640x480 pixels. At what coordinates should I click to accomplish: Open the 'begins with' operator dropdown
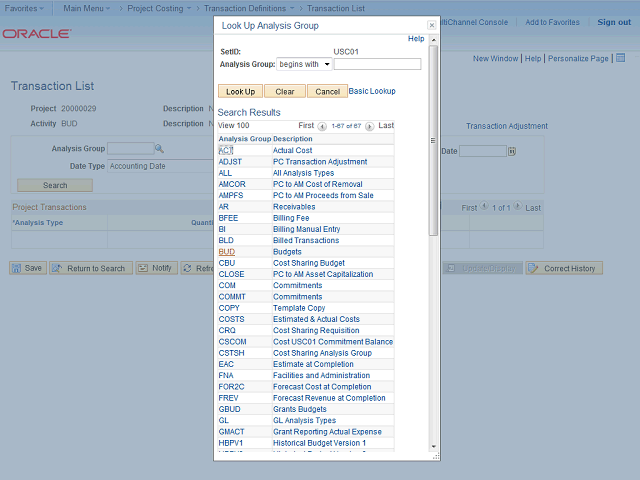click(x=304, y=64)
